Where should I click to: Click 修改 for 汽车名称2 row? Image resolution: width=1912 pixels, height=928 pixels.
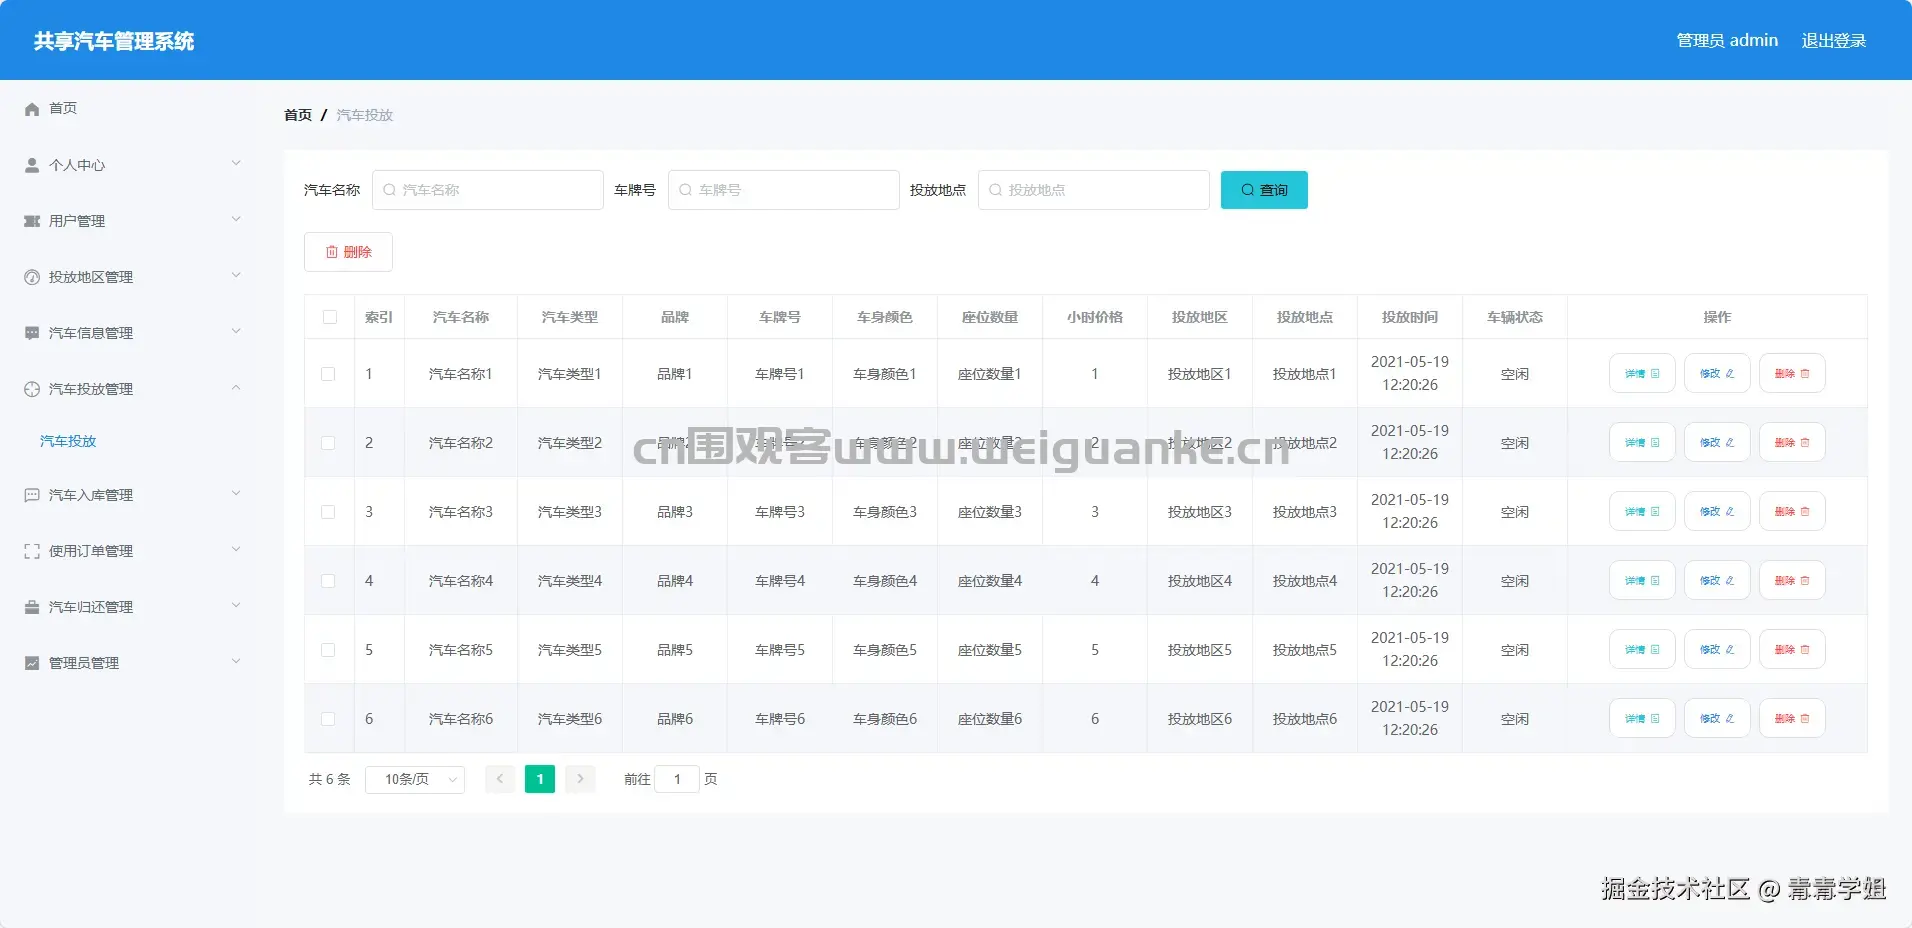click(1717, 442)
